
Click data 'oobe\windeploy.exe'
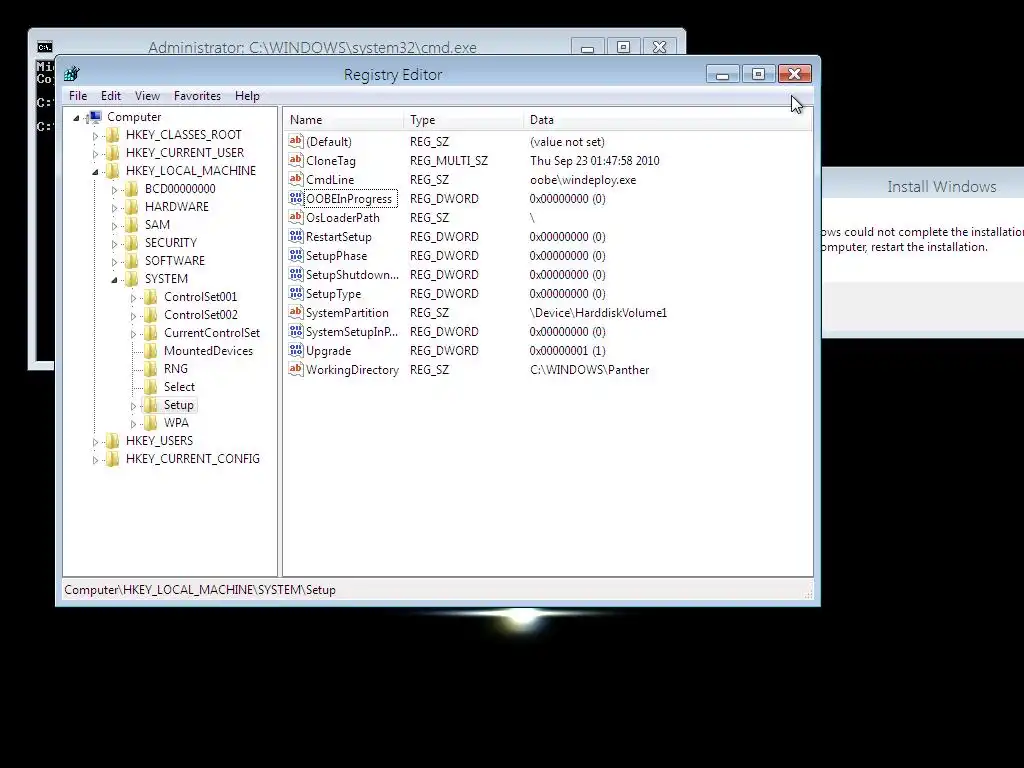(x=583, y=180)
